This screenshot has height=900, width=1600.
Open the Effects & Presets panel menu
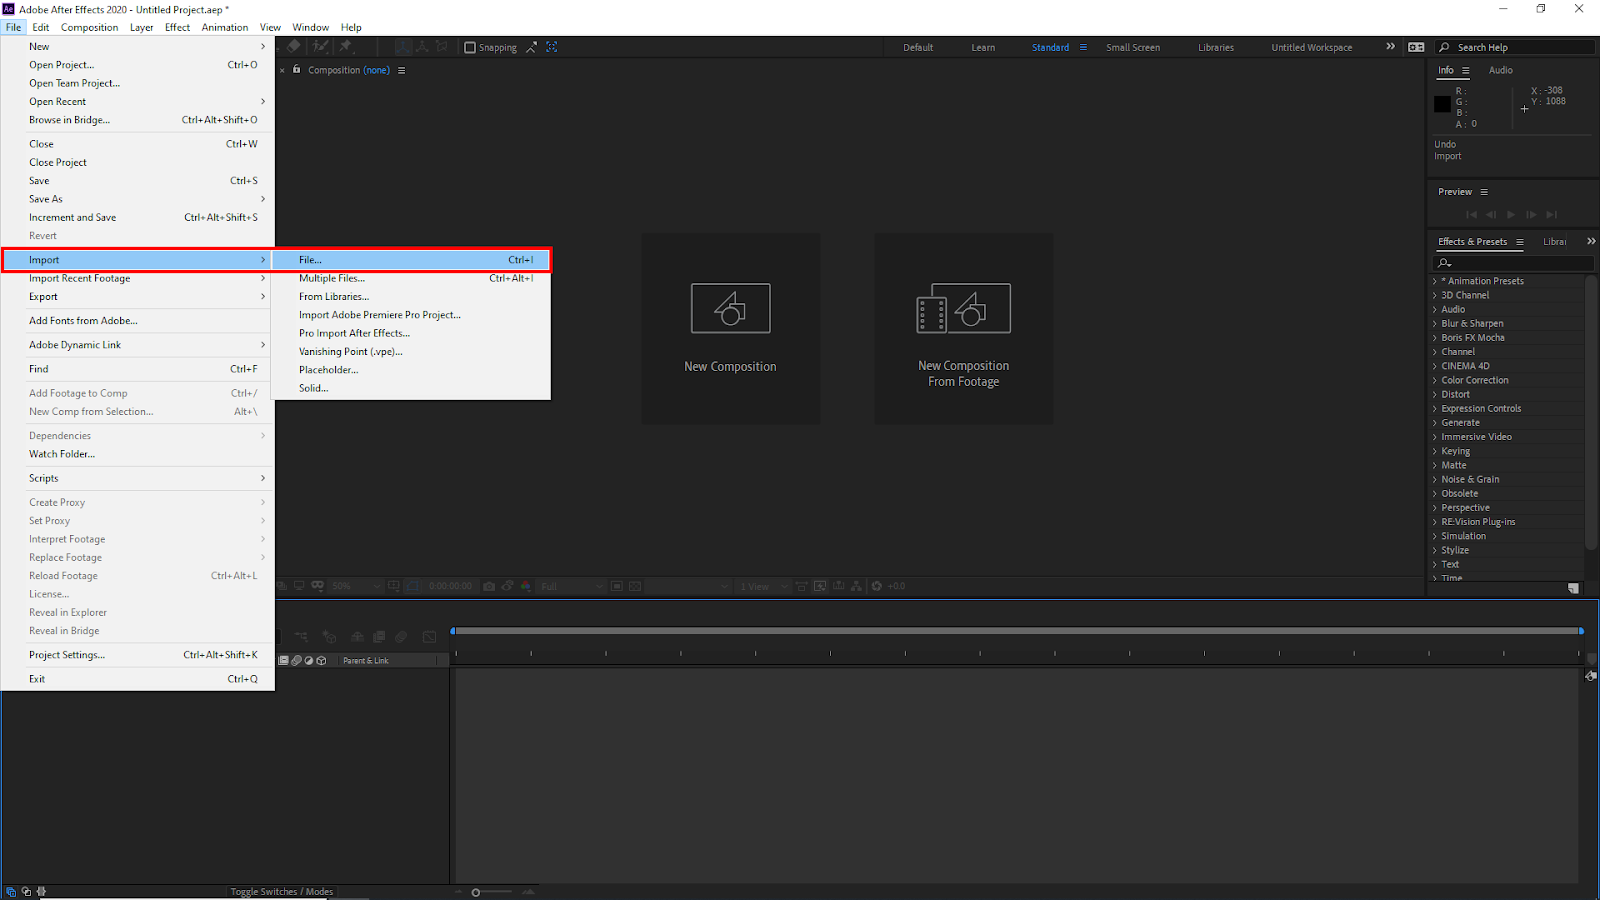pyautogui.click(x=1520, y=242)
